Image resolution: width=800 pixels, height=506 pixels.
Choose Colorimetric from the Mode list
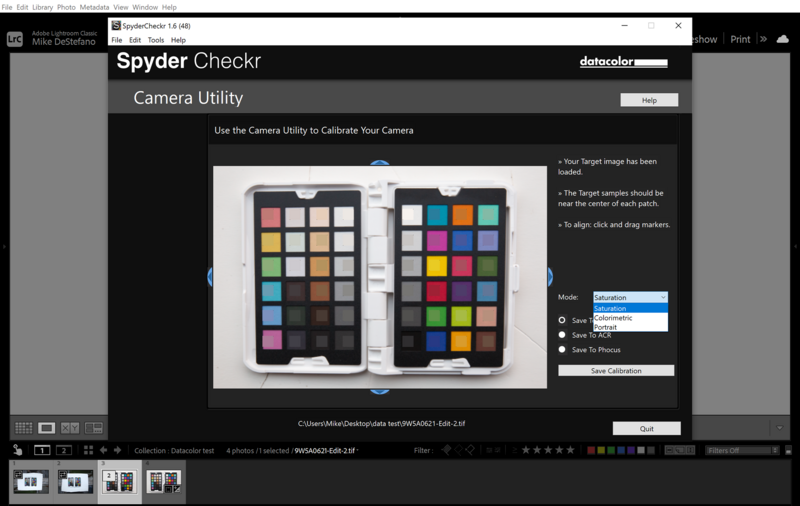[630, 318]
